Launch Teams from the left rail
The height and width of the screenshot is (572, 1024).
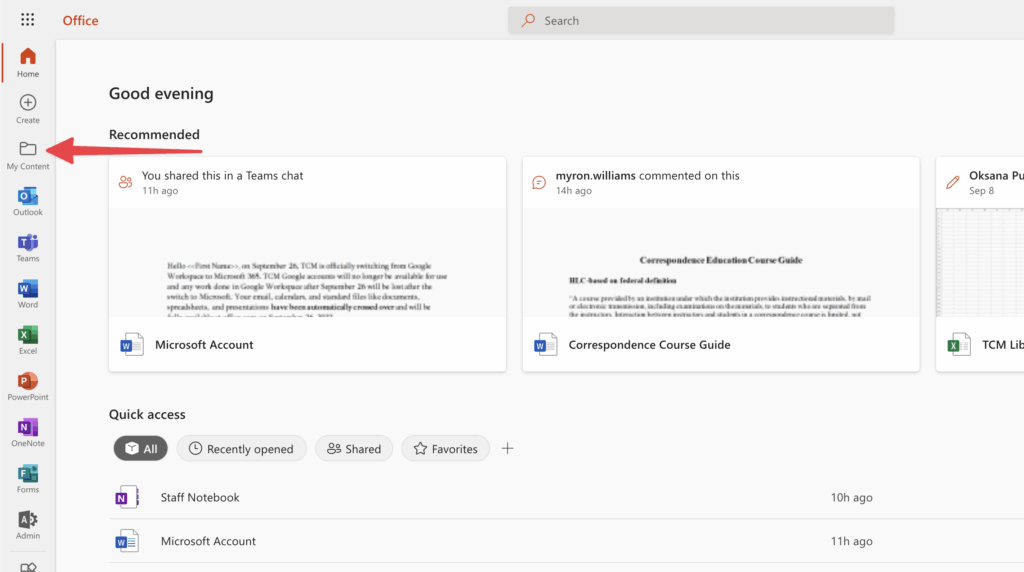[28, 247]
